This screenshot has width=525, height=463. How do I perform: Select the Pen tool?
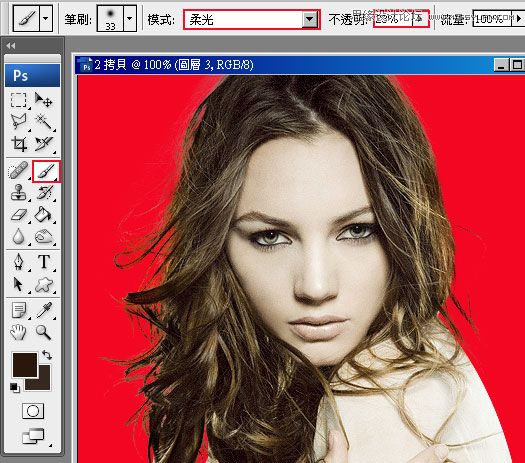pyautogui.click(x=18, y=262)
